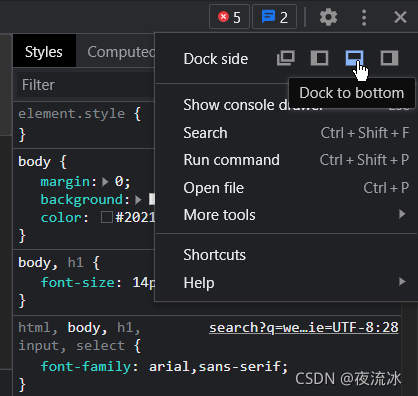Click the color swatch beside #2021
The height and width of the screenshot is (396, 418).
pyautogui.click(x=107, y=218)
